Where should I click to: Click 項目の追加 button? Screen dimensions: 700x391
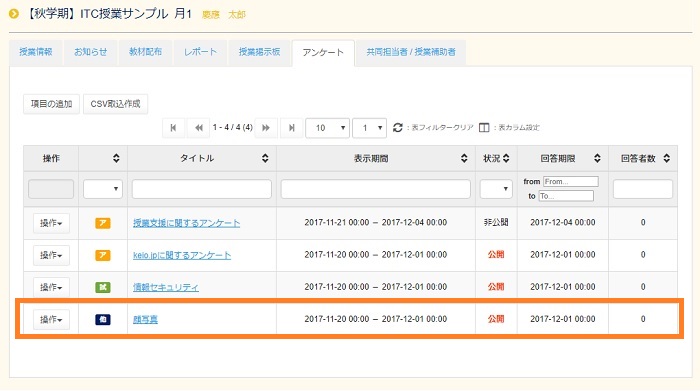[x=51, y=104]
